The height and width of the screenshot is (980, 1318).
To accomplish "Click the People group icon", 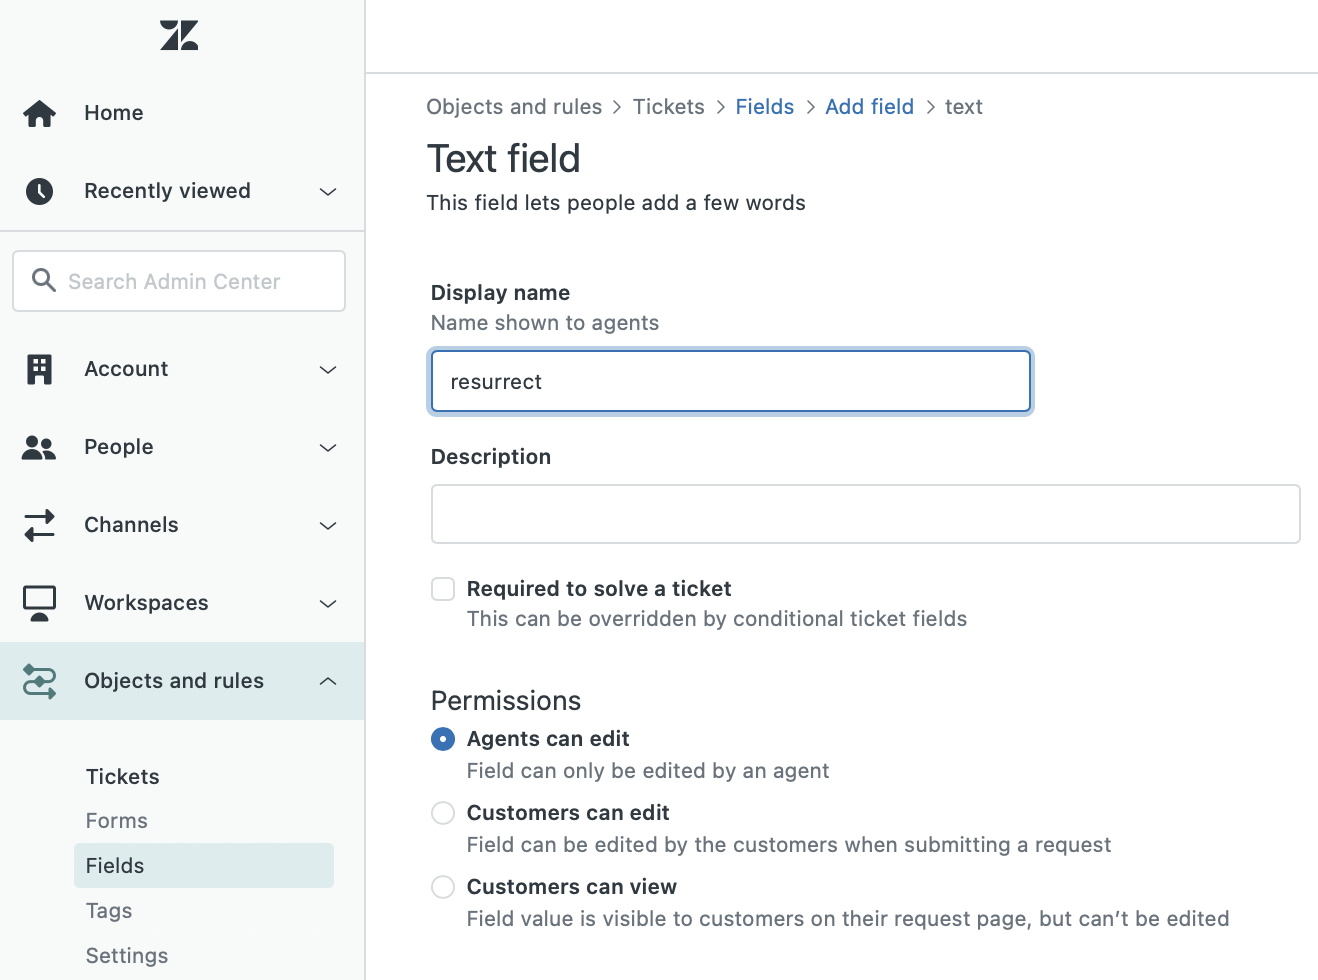I will click(x=39, y=447).
